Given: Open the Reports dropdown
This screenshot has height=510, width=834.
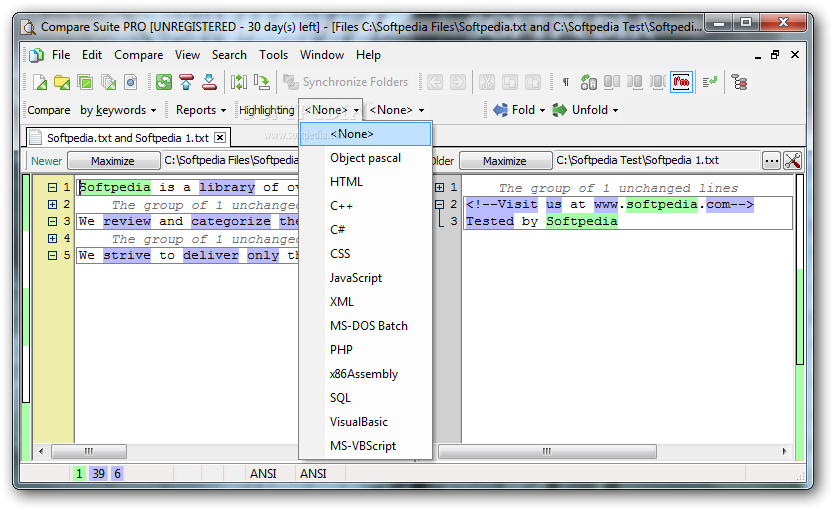Looking at the screenshot, I should point(201,110).
